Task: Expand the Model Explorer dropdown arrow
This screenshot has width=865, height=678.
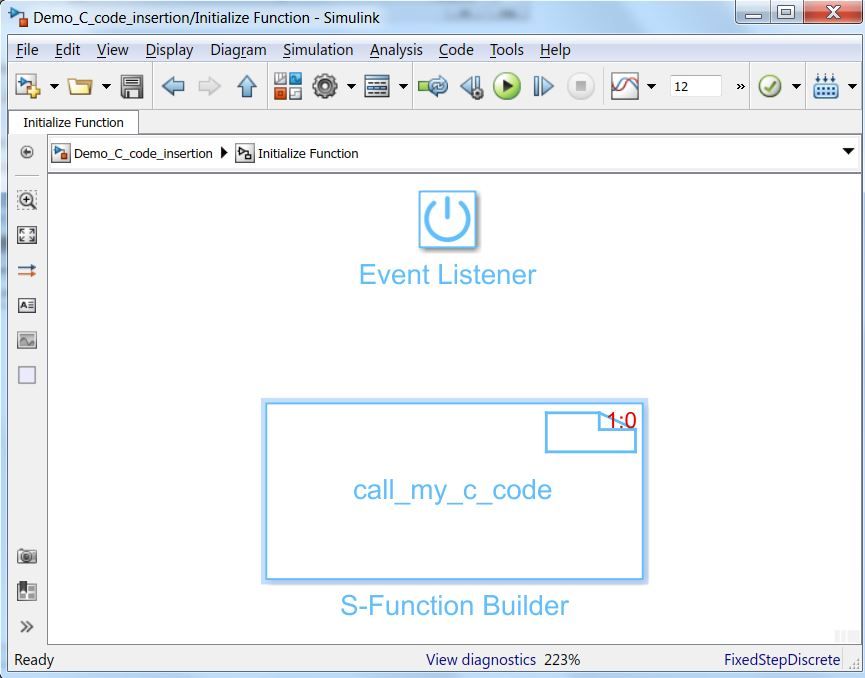Action: [403, 86]
